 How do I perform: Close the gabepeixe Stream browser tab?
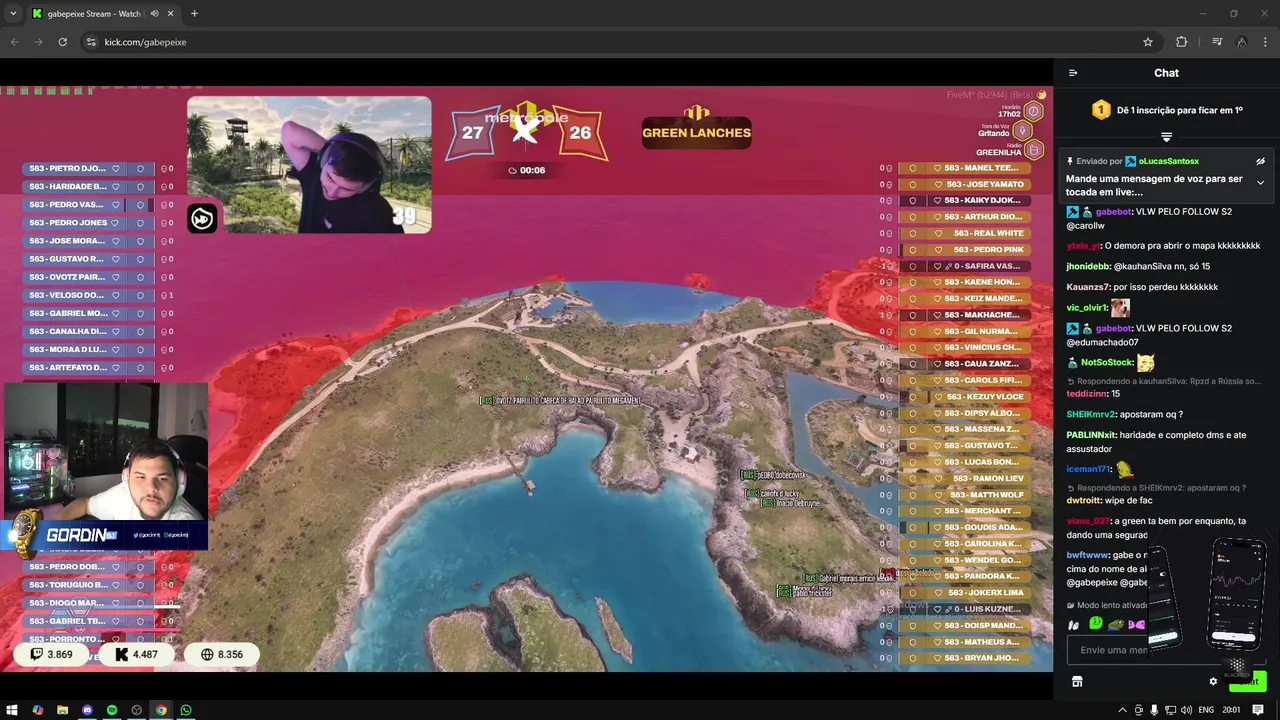pyautogui.click(x=171, y=14)
